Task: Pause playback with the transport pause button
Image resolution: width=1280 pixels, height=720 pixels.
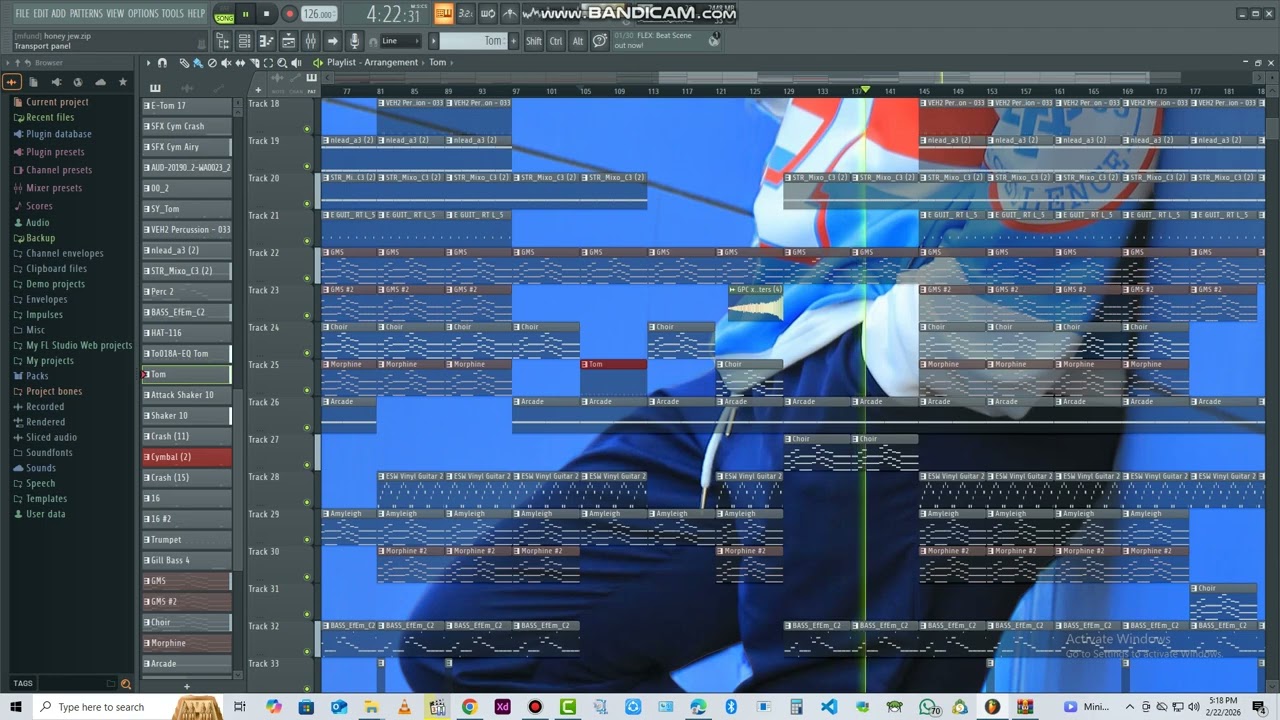Action: [x=245, y=14]
